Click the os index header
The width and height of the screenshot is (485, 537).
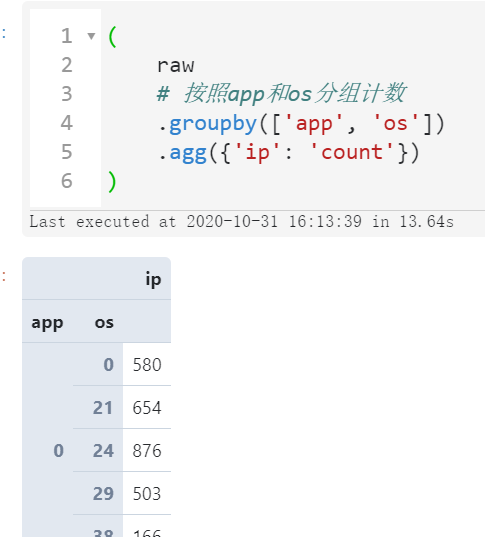pos(104,323)
